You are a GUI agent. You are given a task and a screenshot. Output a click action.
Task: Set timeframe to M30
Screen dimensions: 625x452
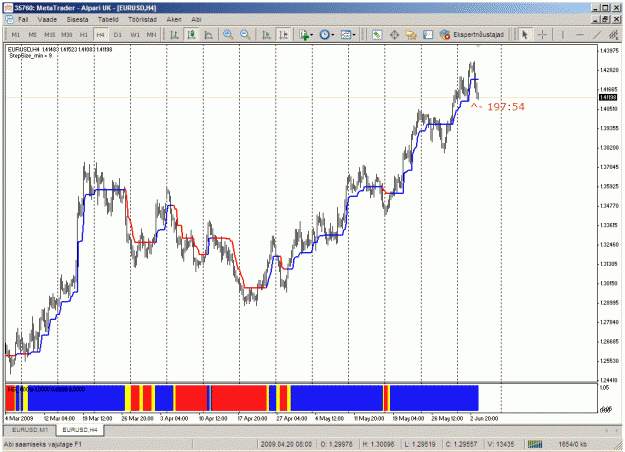tap(67, 35)
